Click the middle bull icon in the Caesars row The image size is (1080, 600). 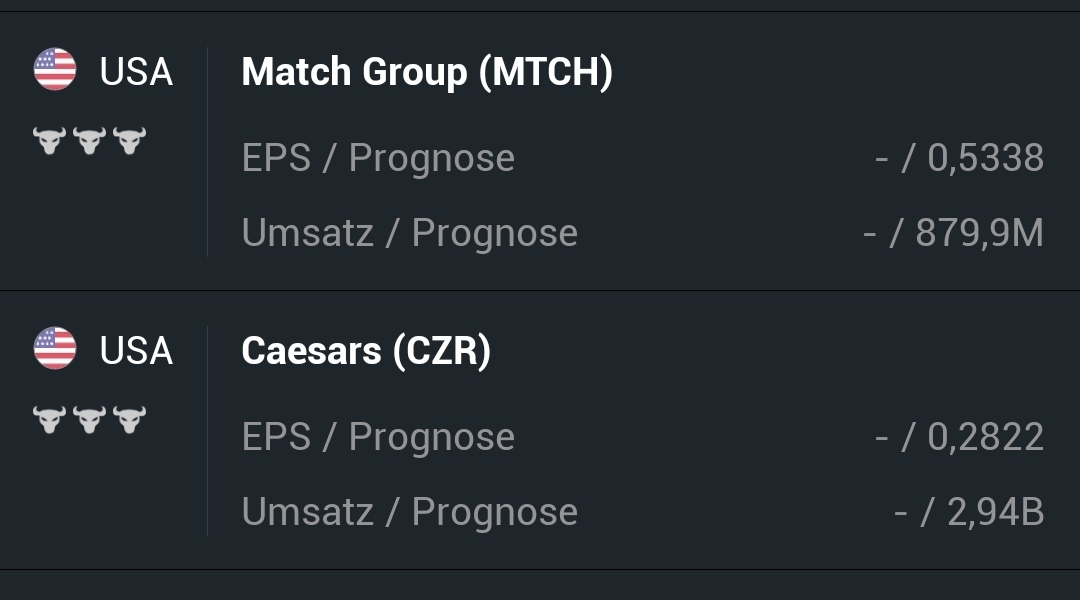(89, 419)
